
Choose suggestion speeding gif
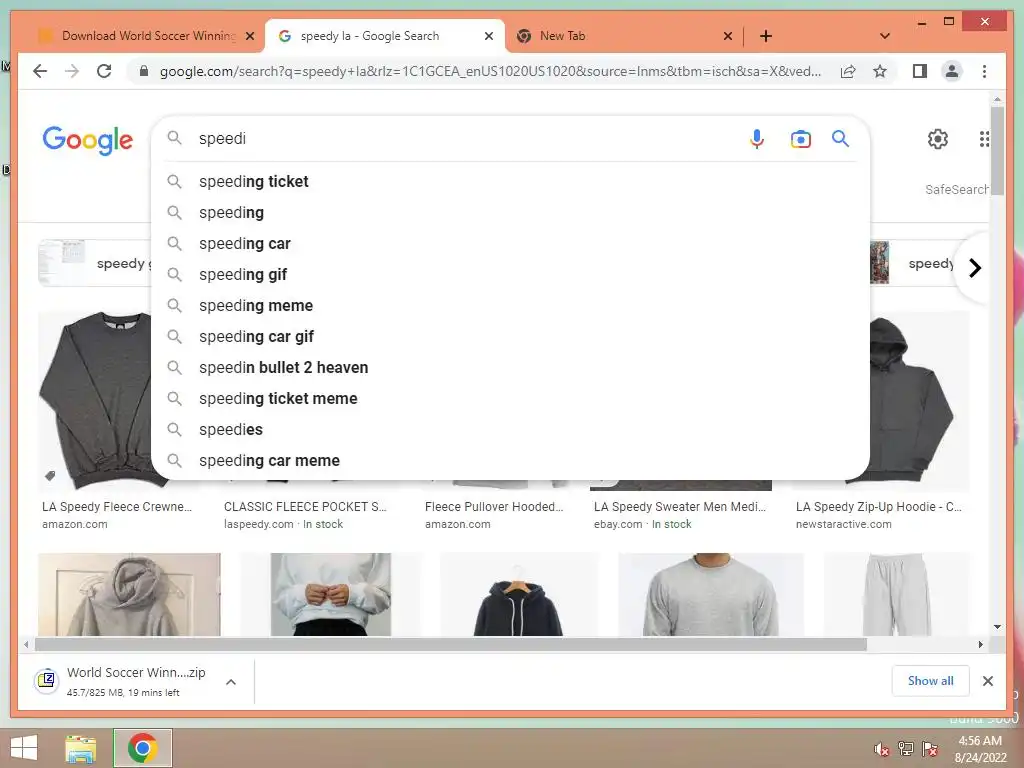510,274
